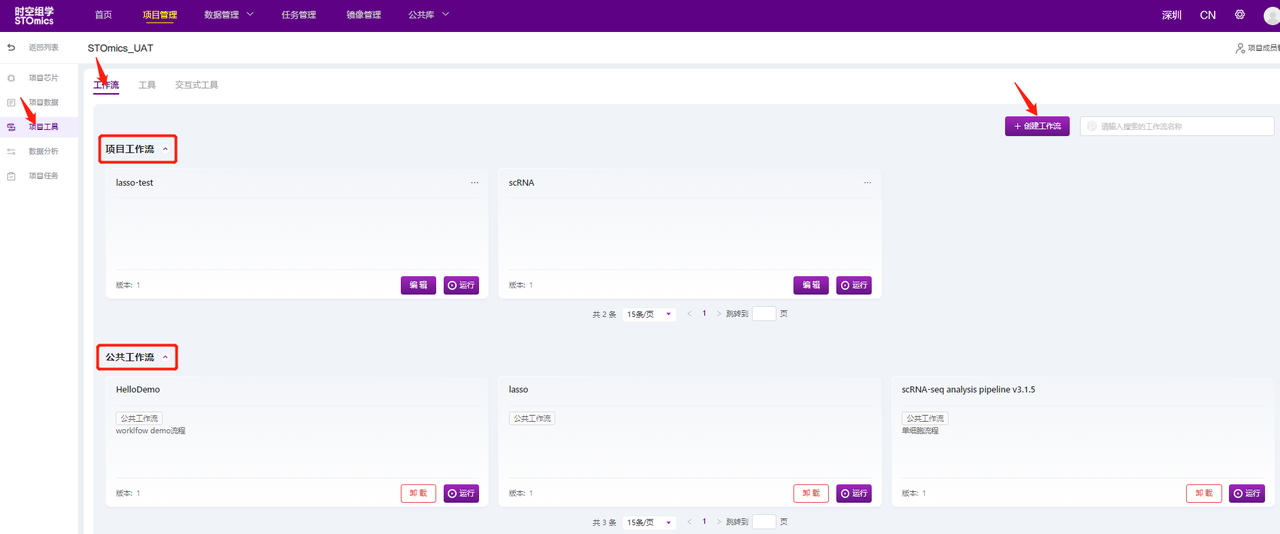The width and height of the screenshot is (1280, 534).
Task: Click the 项目成员 member icon
Action: pos(1240,48)
